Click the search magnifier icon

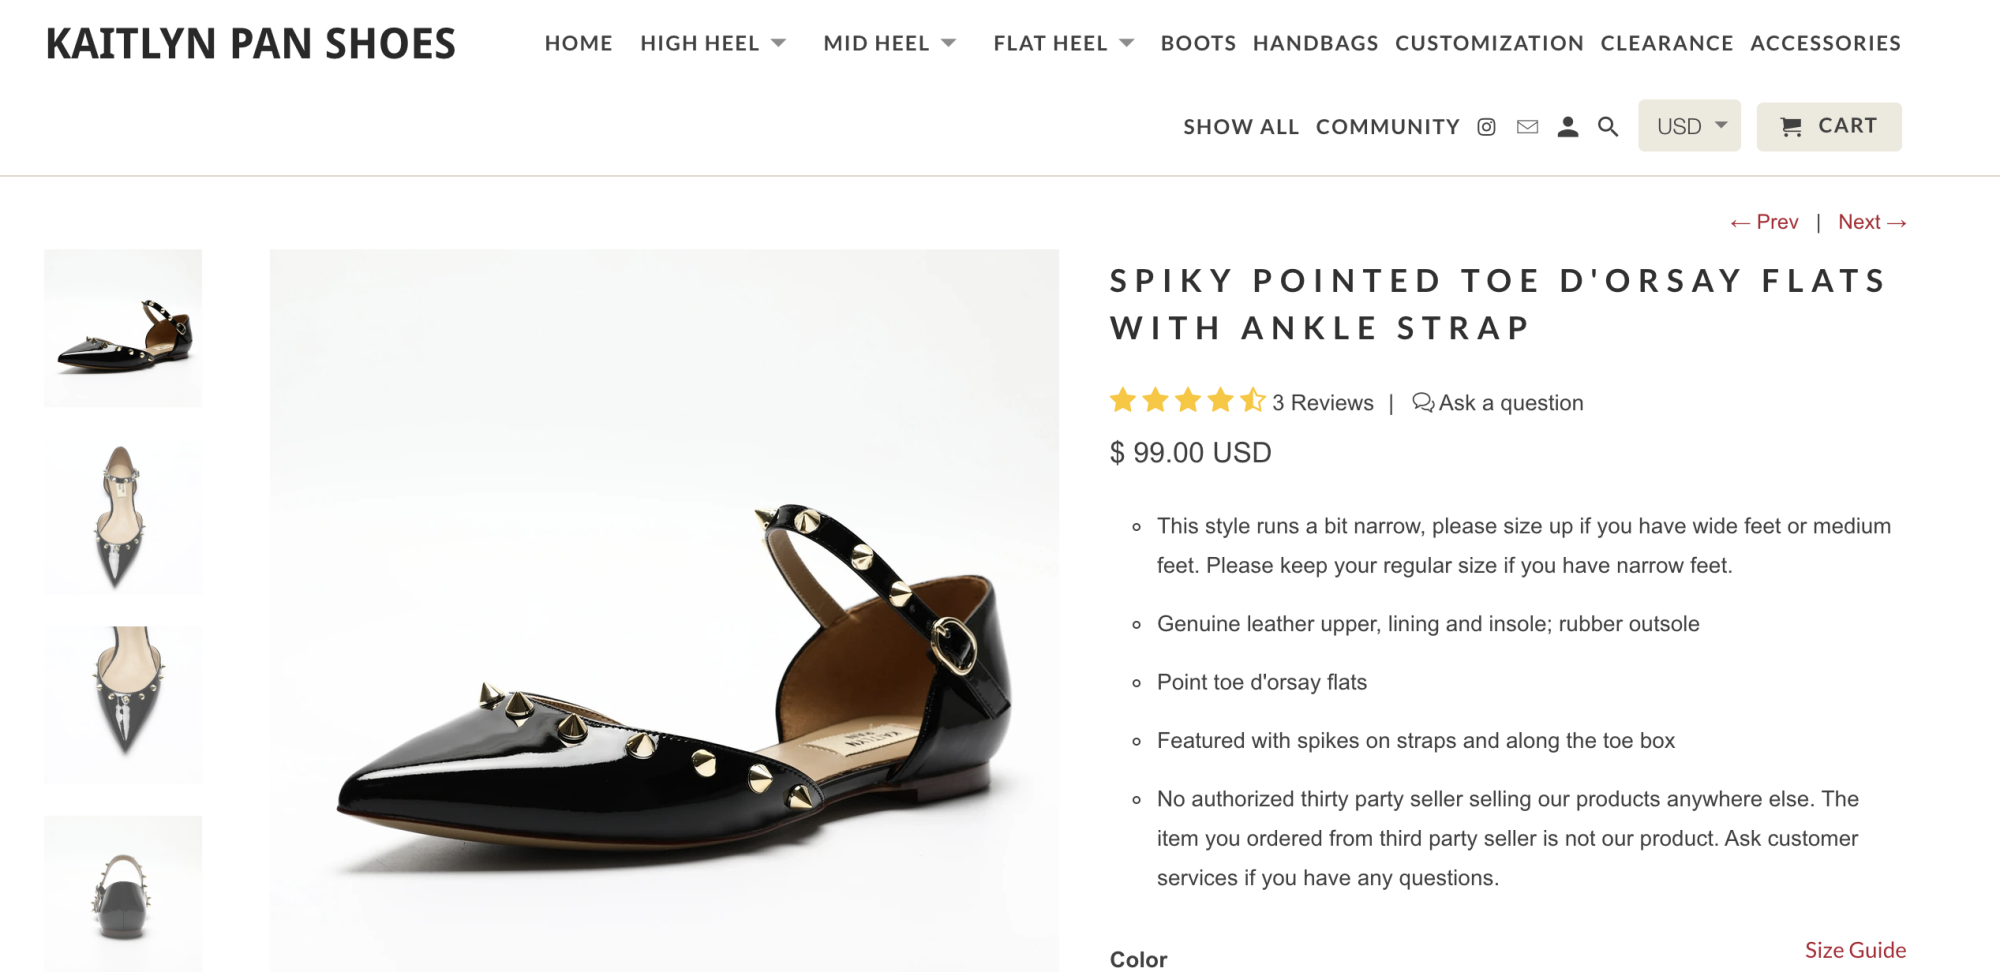coord(1608,127)
